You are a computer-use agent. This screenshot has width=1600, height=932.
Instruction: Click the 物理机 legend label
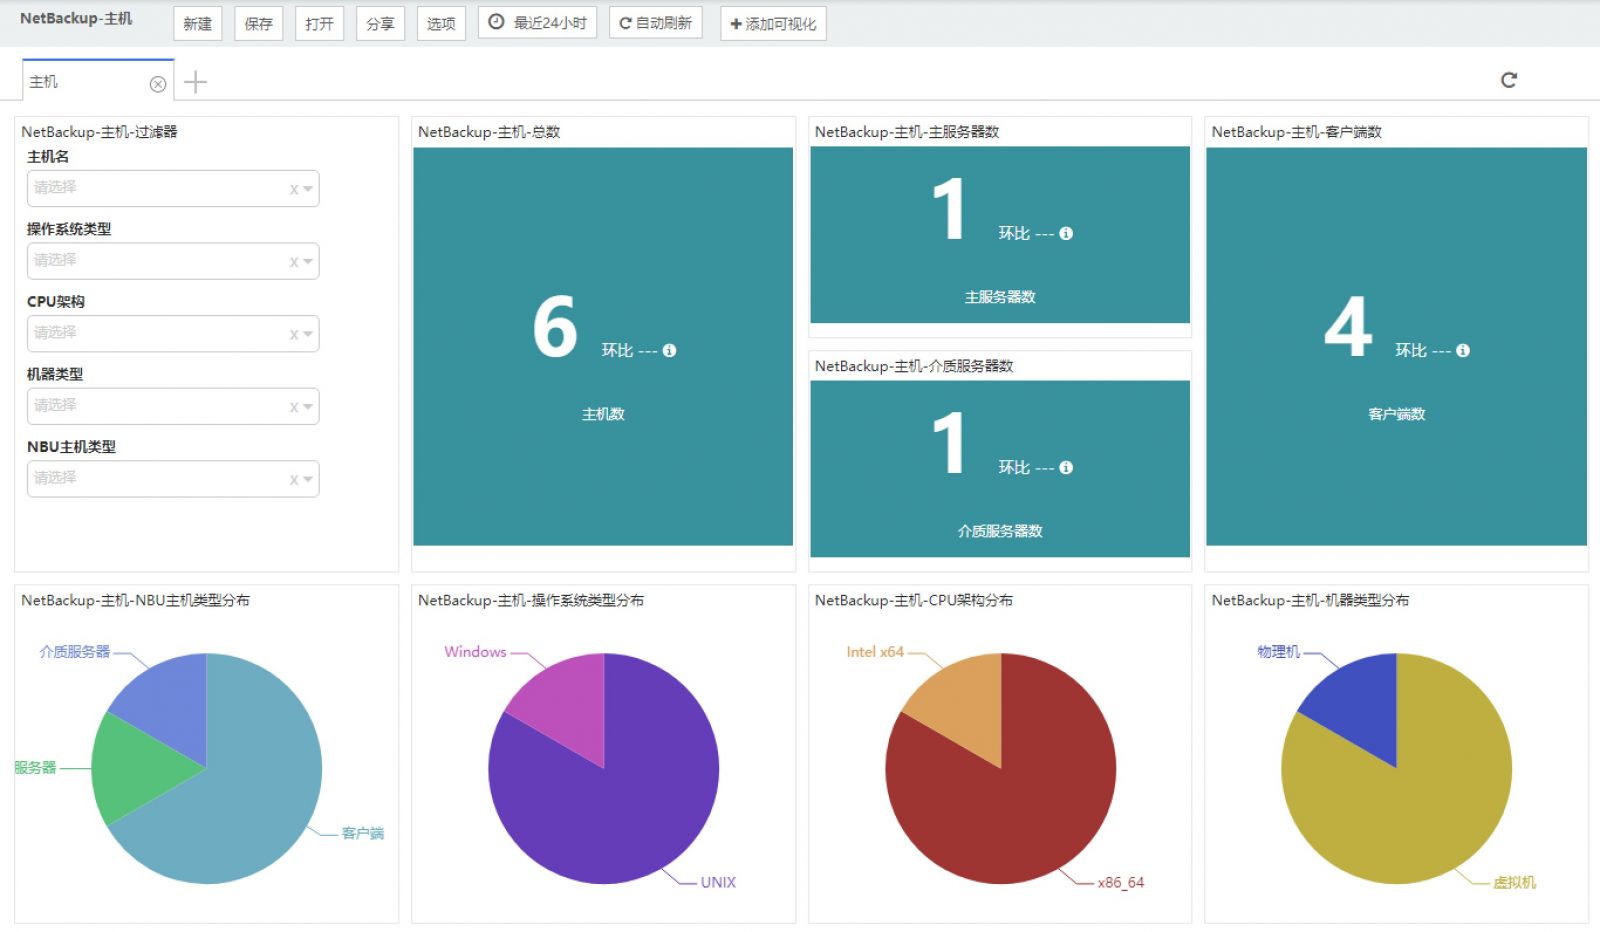1278,652
